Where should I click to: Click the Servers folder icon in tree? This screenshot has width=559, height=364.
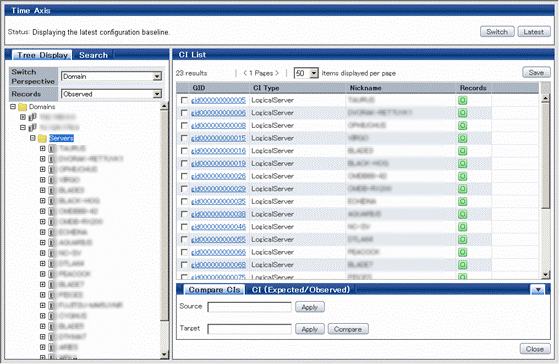42,138
